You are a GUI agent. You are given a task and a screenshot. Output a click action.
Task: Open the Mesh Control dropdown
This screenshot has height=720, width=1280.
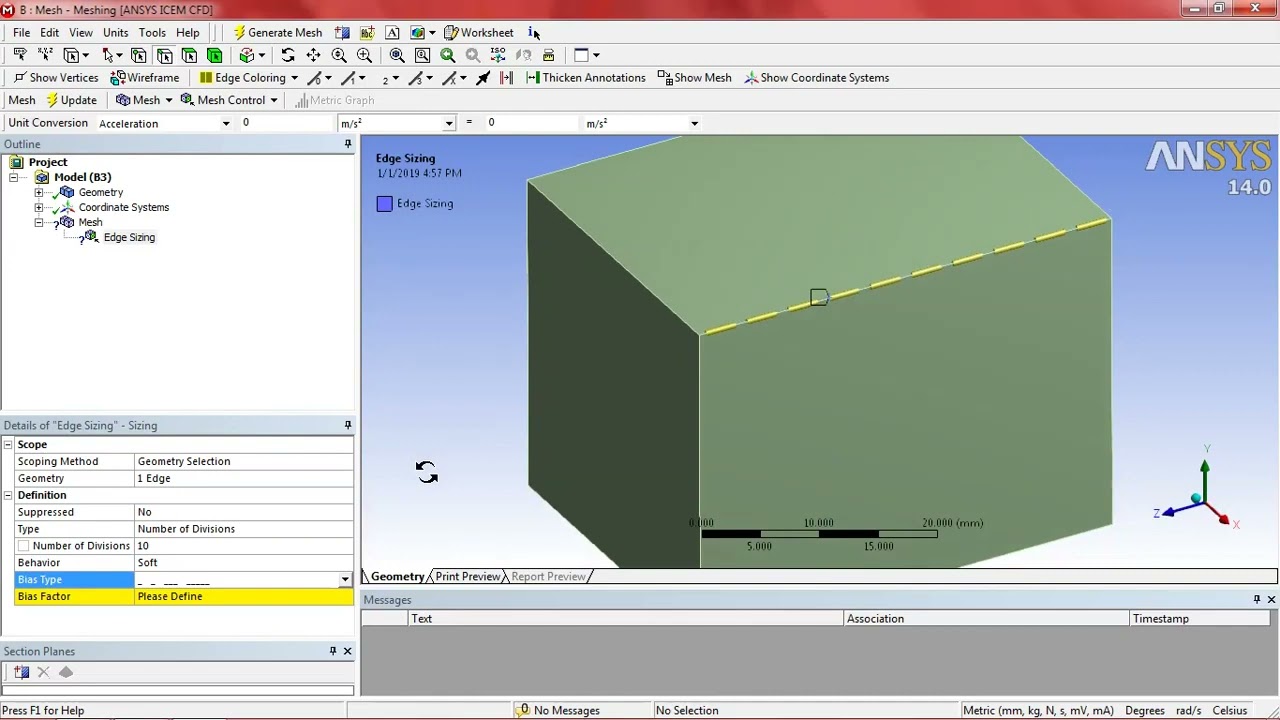pos(273,100)
